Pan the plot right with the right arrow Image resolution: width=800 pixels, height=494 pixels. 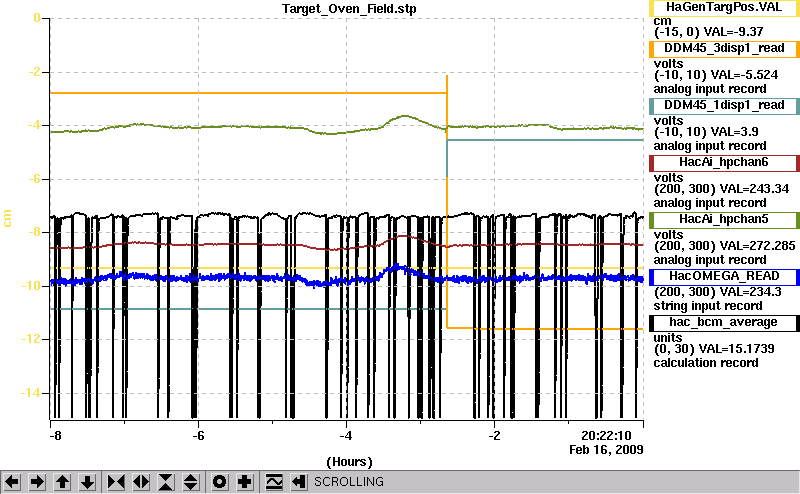pyautogui.click(x=37, y=482)
